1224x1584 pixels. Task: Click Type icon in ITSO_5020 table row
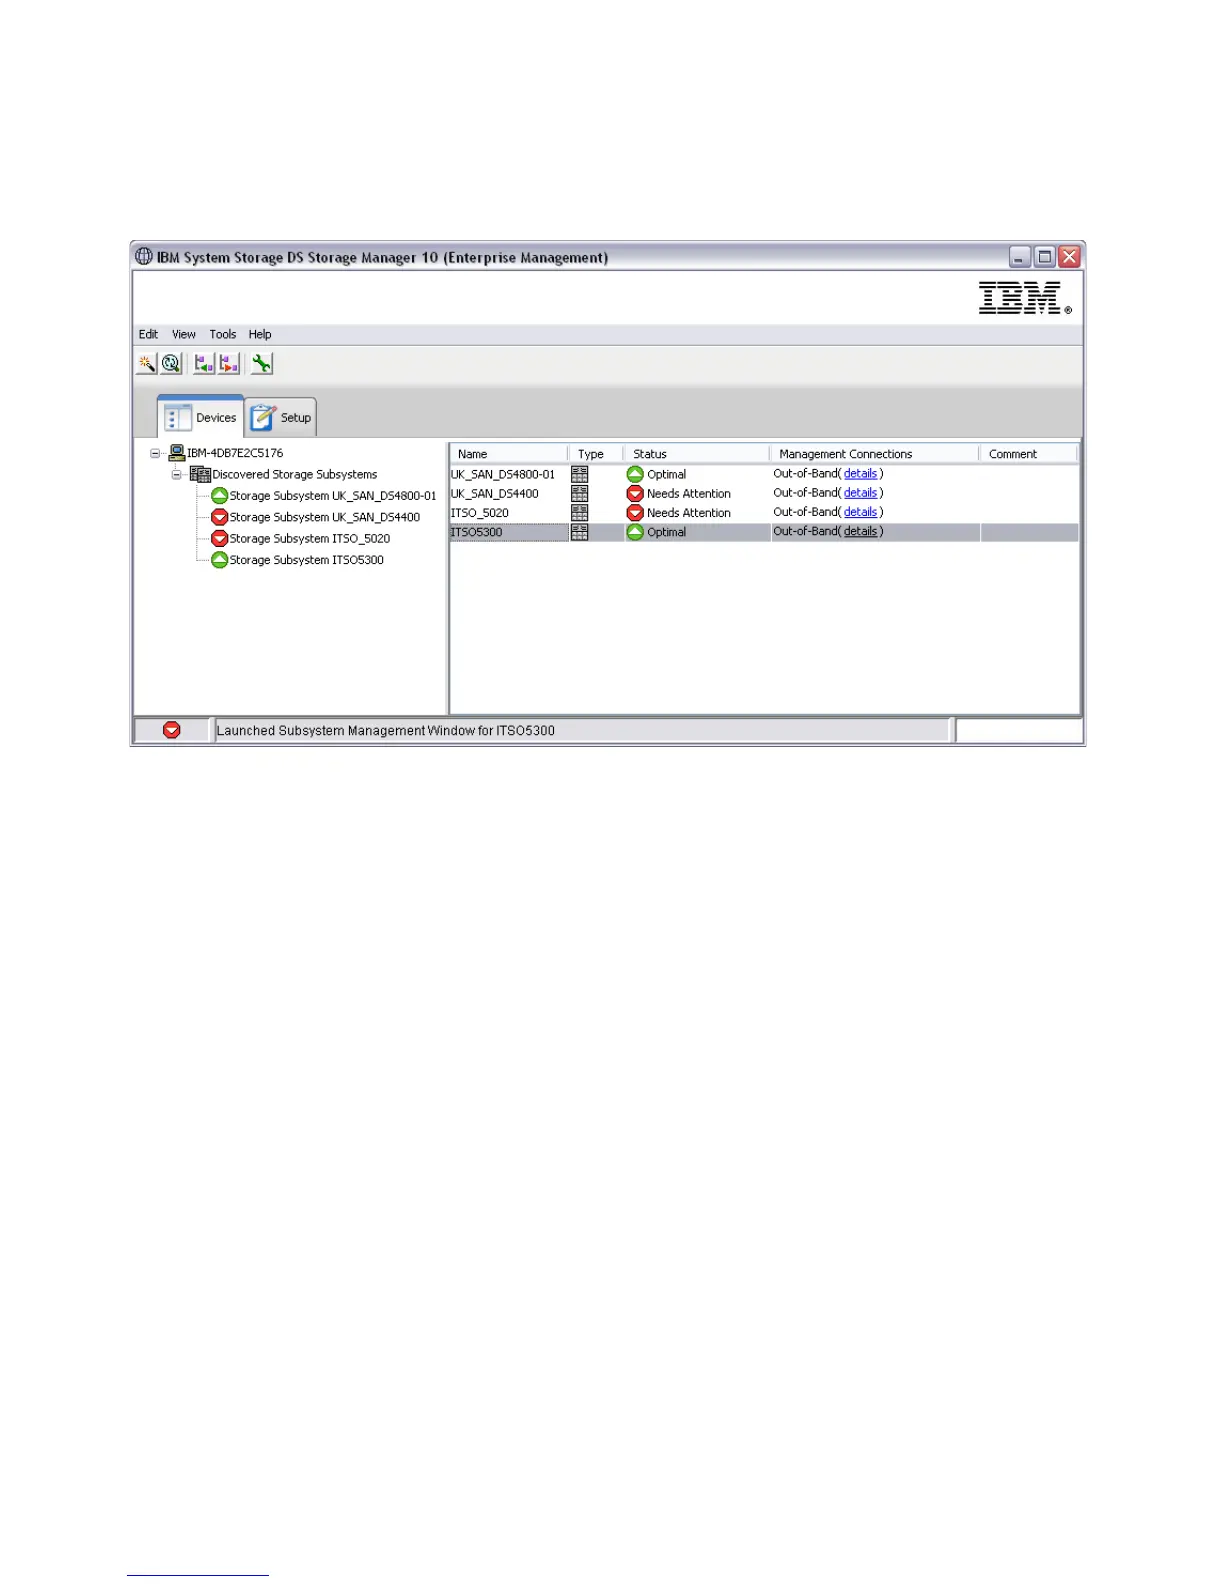[x=579, y=512]
